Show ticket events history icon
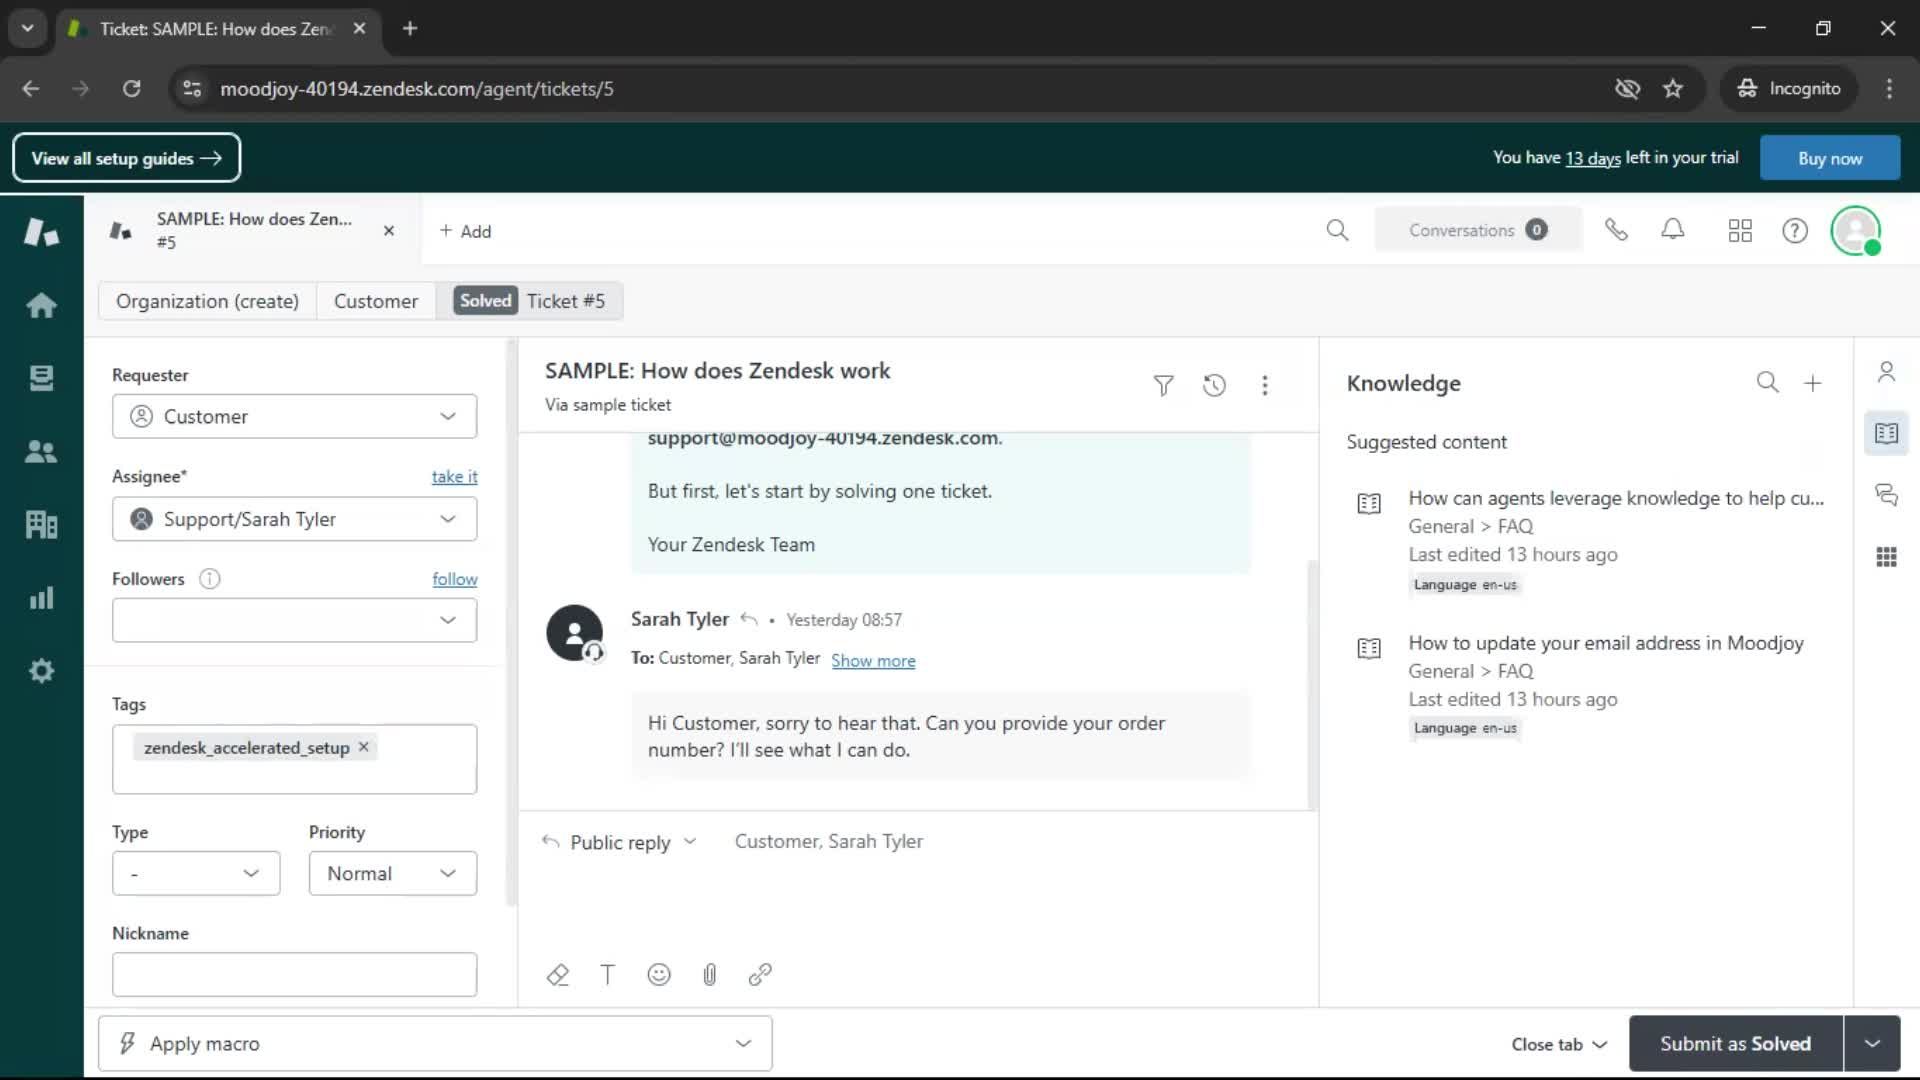Viewport: 1920px width, 1080px height. click(x=1214, y=385)
